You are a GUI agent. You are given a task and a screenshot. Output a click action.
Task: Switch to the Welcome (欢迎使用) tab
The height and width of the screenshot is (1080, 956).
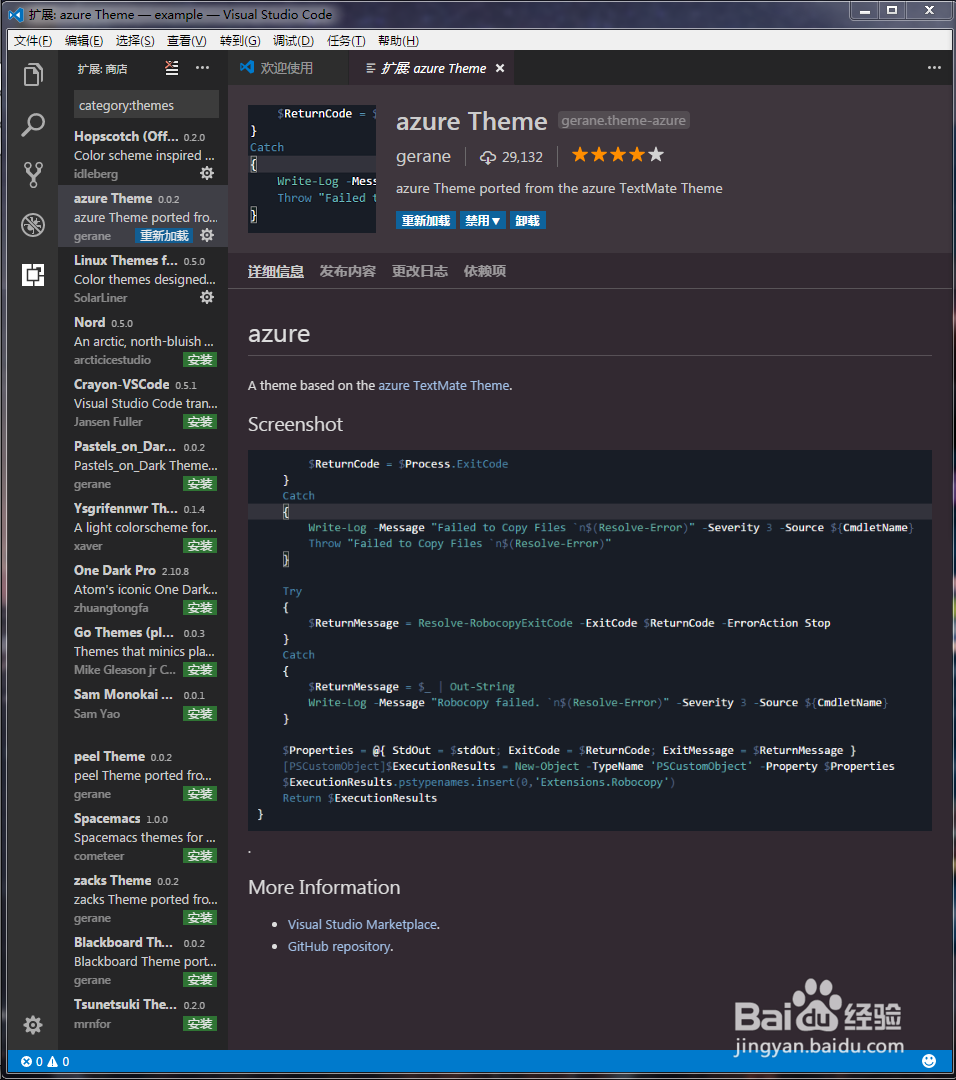(x=287, y=68)
